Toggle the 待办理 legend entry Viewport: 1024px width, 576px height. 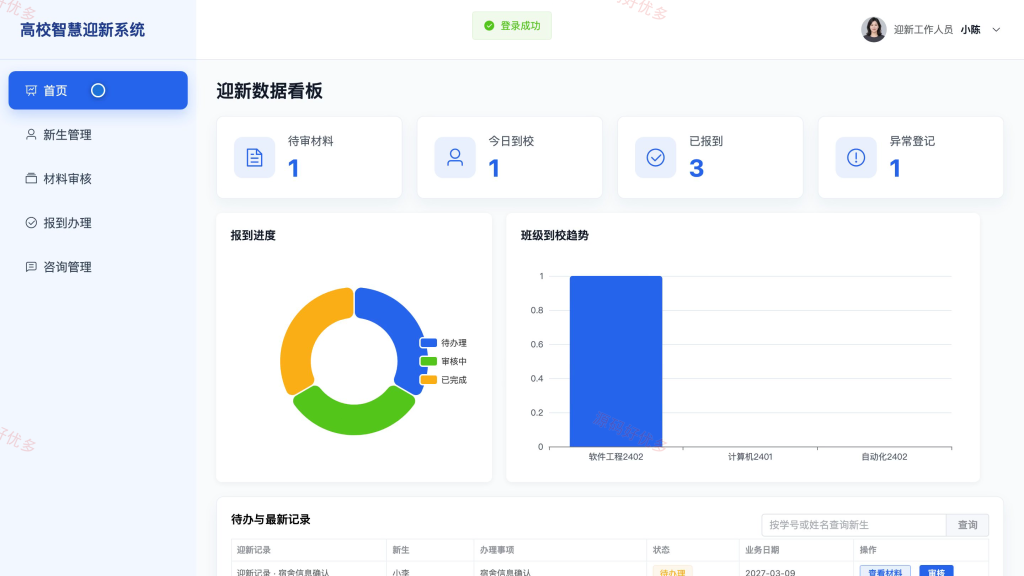[443, 343]
